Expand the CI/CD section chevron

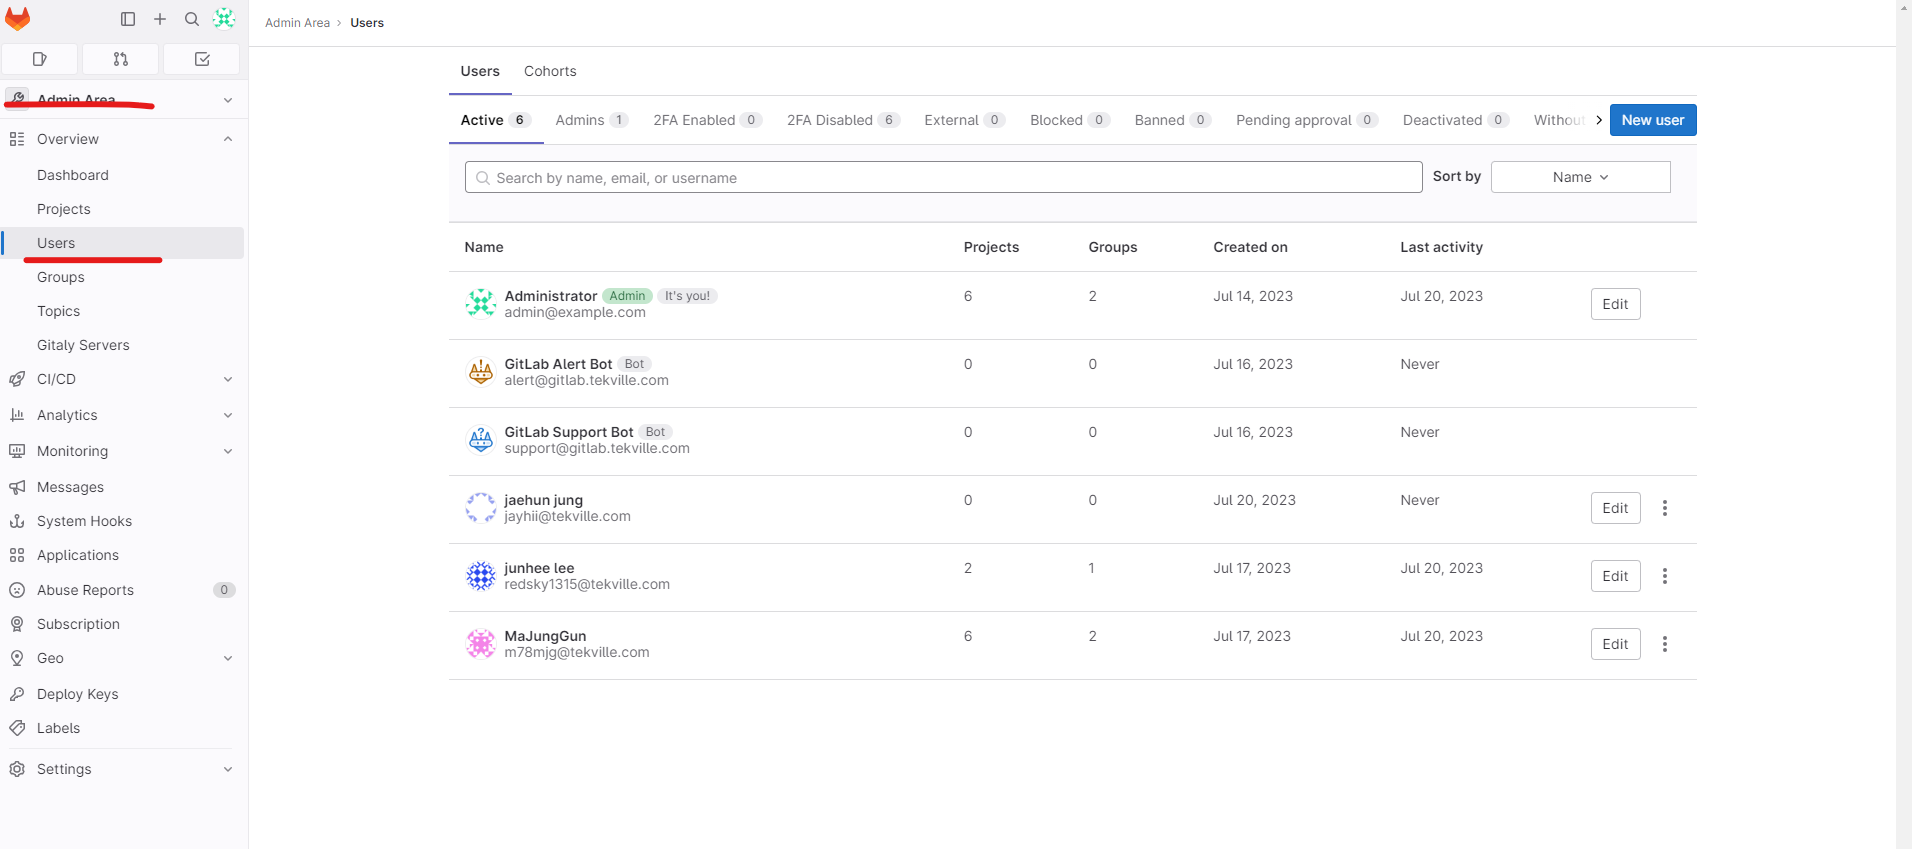coord(228,379)
